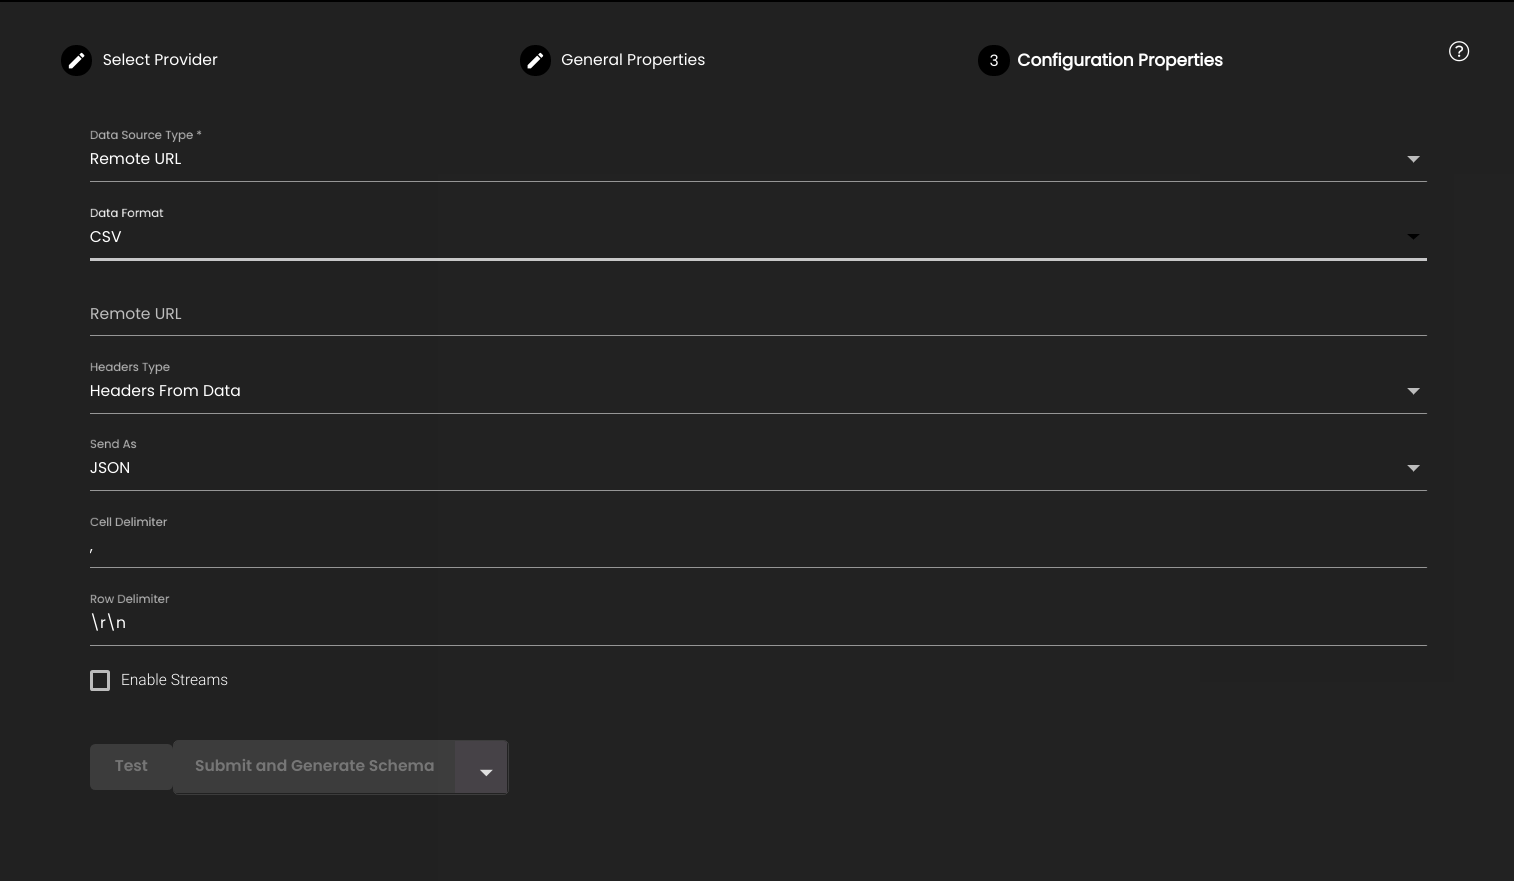Image resolution: width=1514 pixels, height=881 pixels.
Task: Click the General Properties pencil icon
Action: [535, 60]
